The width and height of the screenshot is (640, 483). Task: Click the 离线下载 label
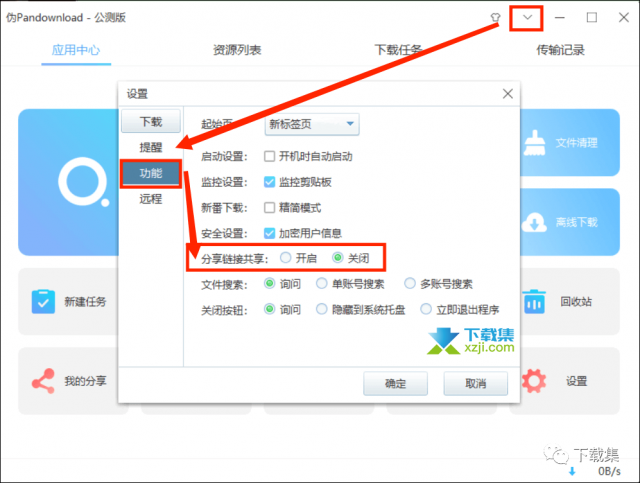576,223
